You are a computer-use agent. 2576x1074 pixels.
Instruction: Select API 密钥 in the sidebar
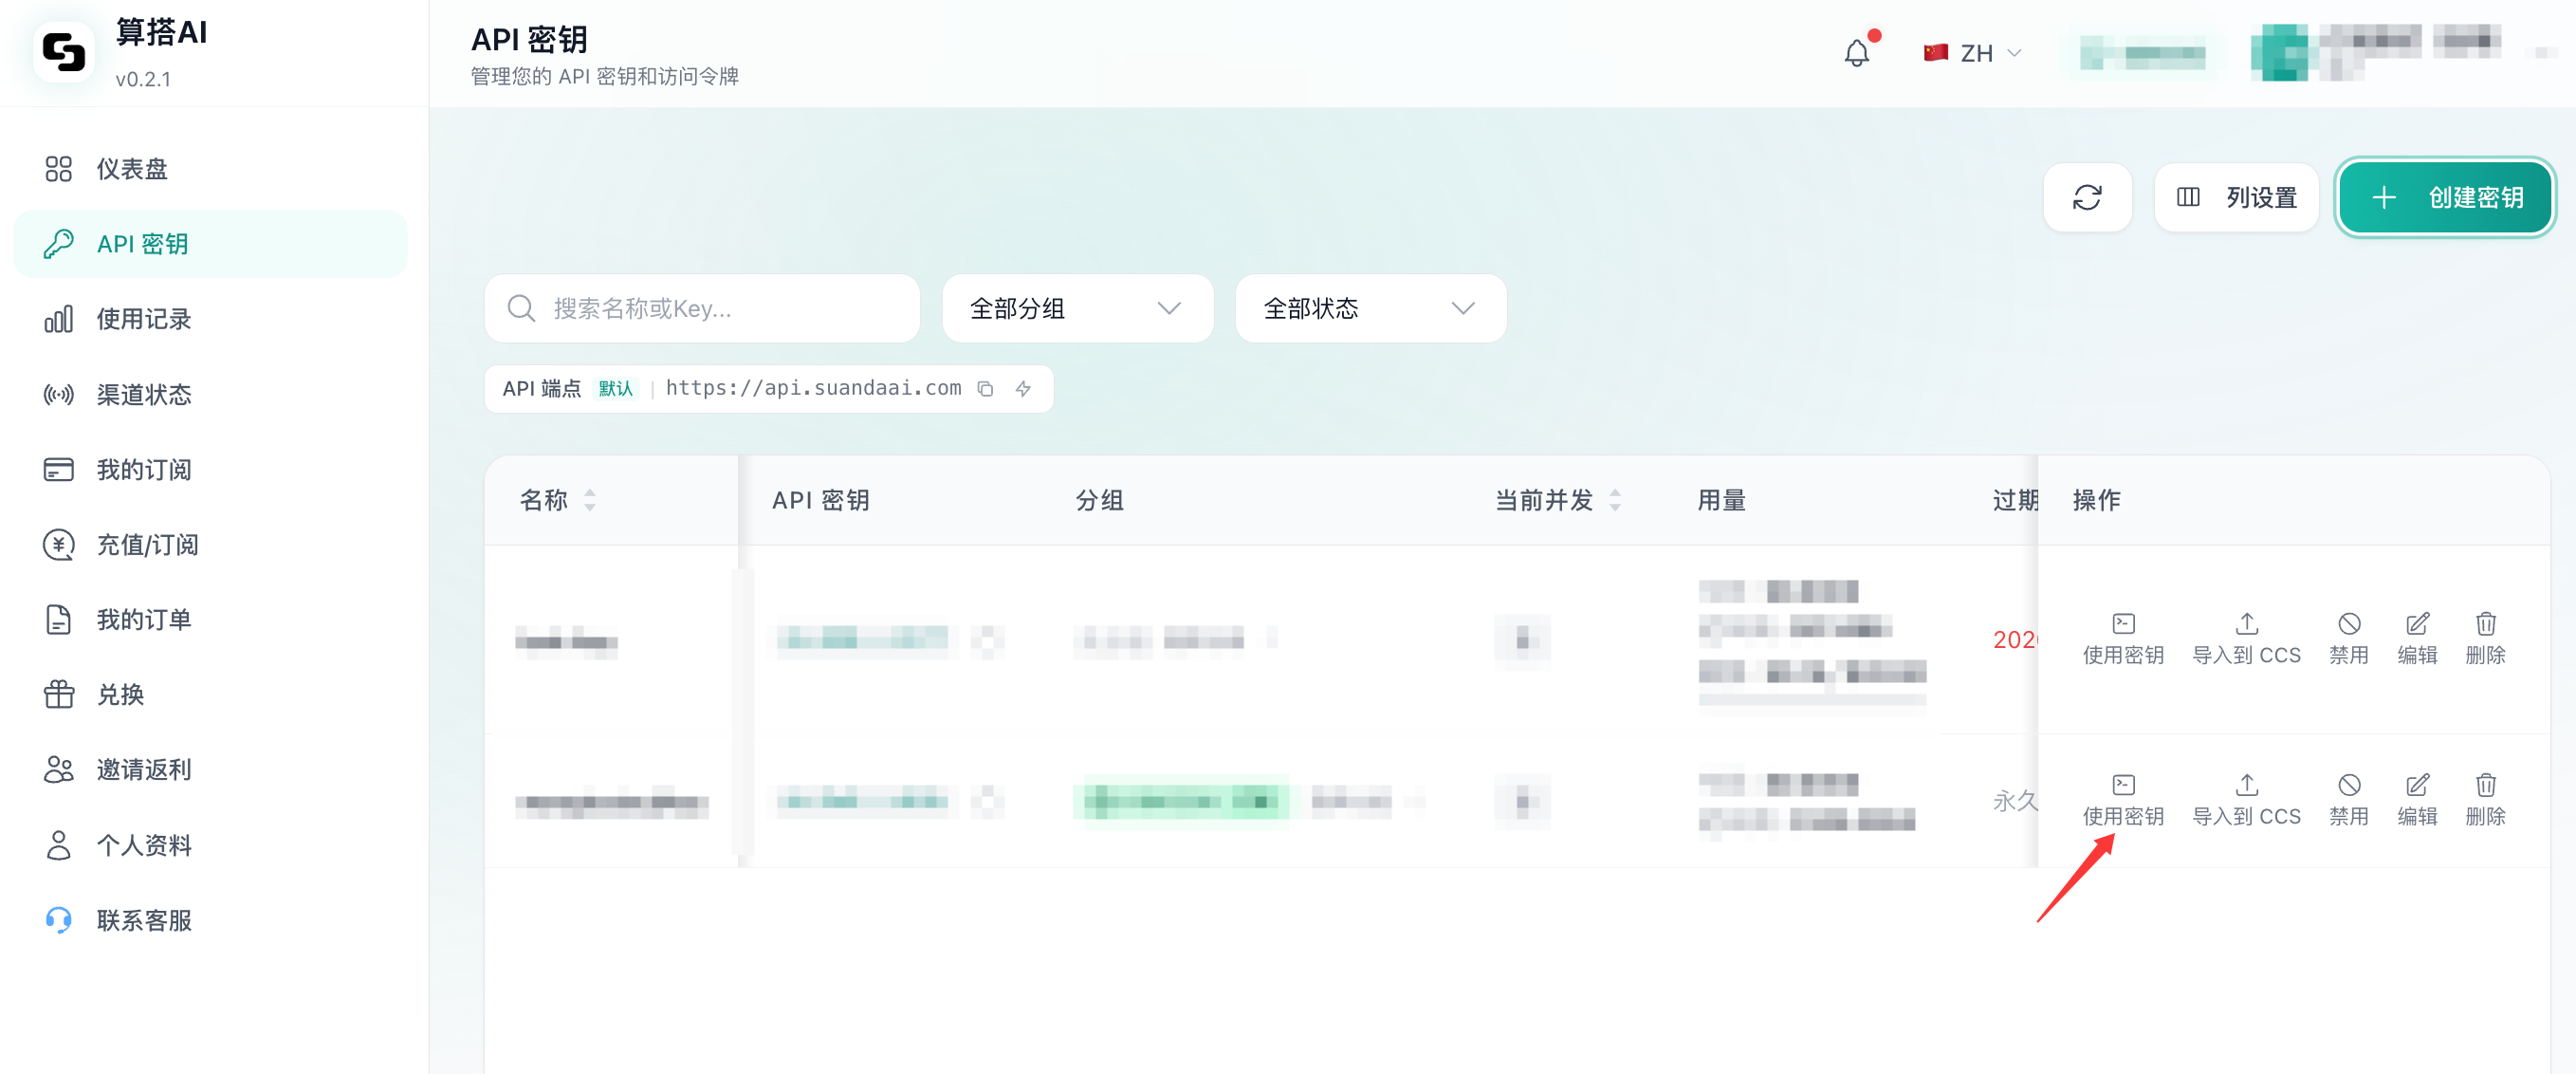pyautogui.click(x=211, y=244)
